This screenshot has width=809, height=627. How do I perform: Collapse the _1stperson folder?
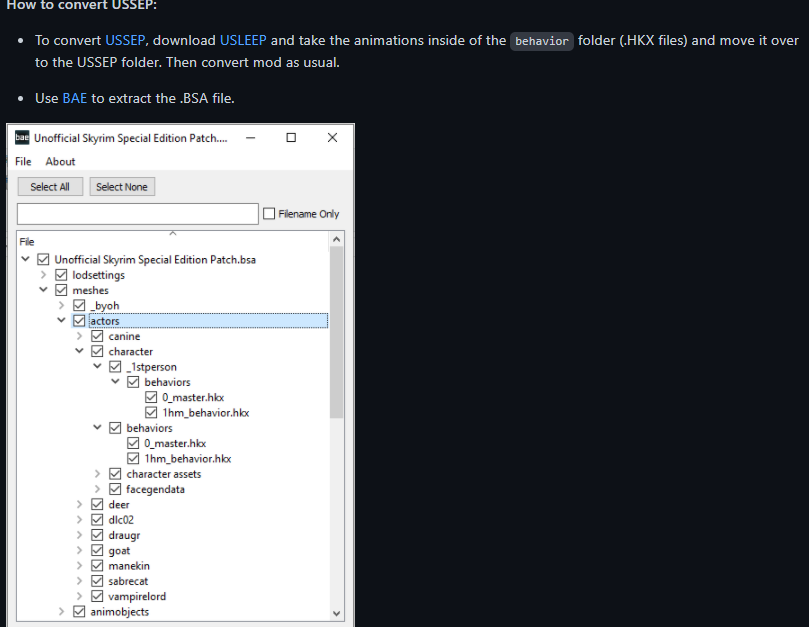[x=98, y=366]
